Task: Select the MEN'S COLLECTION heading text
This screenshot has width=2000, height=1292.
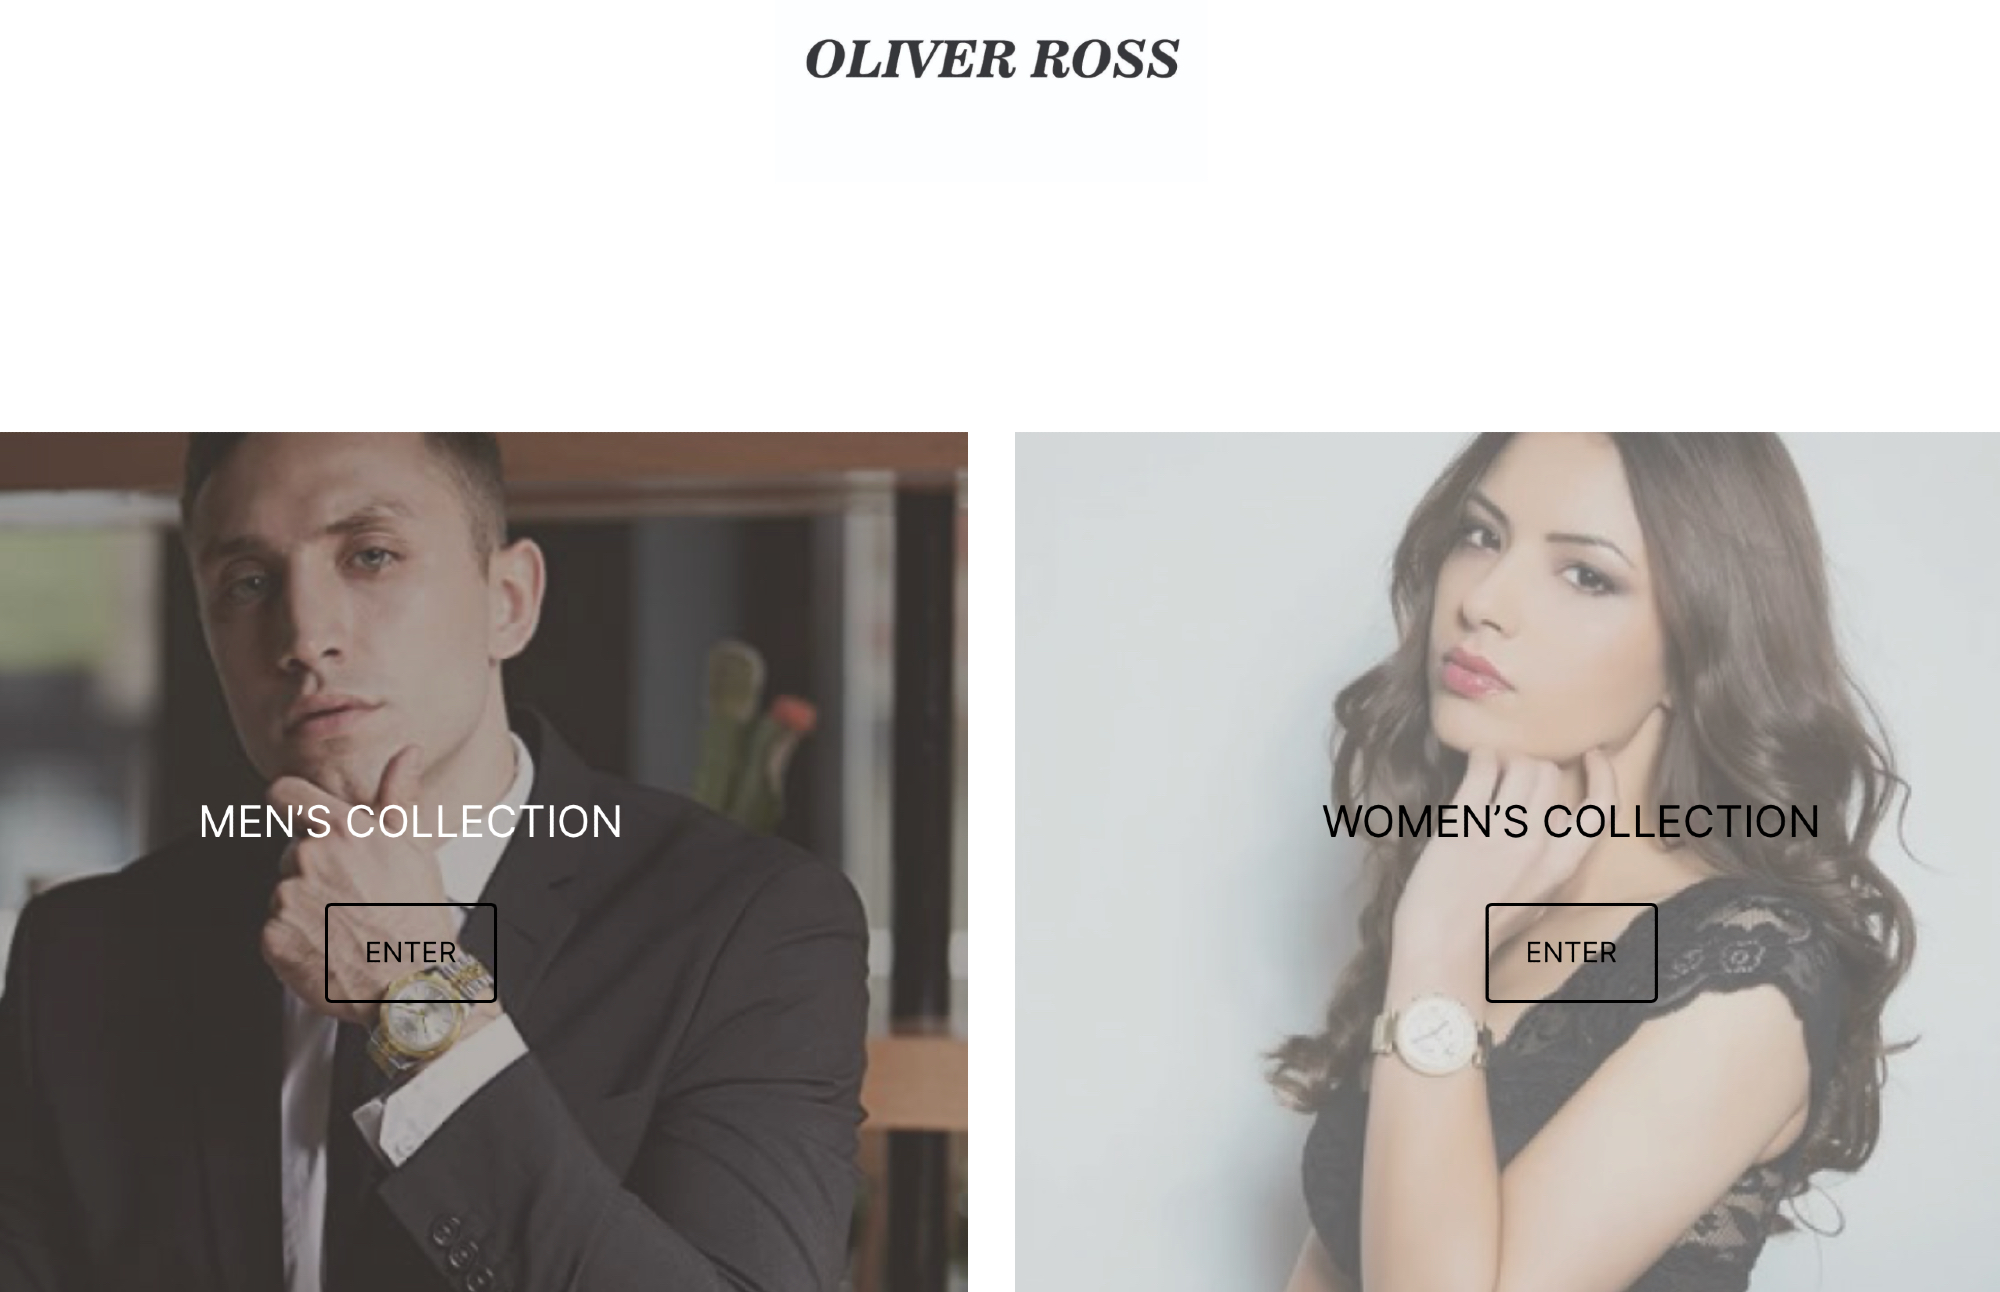Action: coord(410,822)
